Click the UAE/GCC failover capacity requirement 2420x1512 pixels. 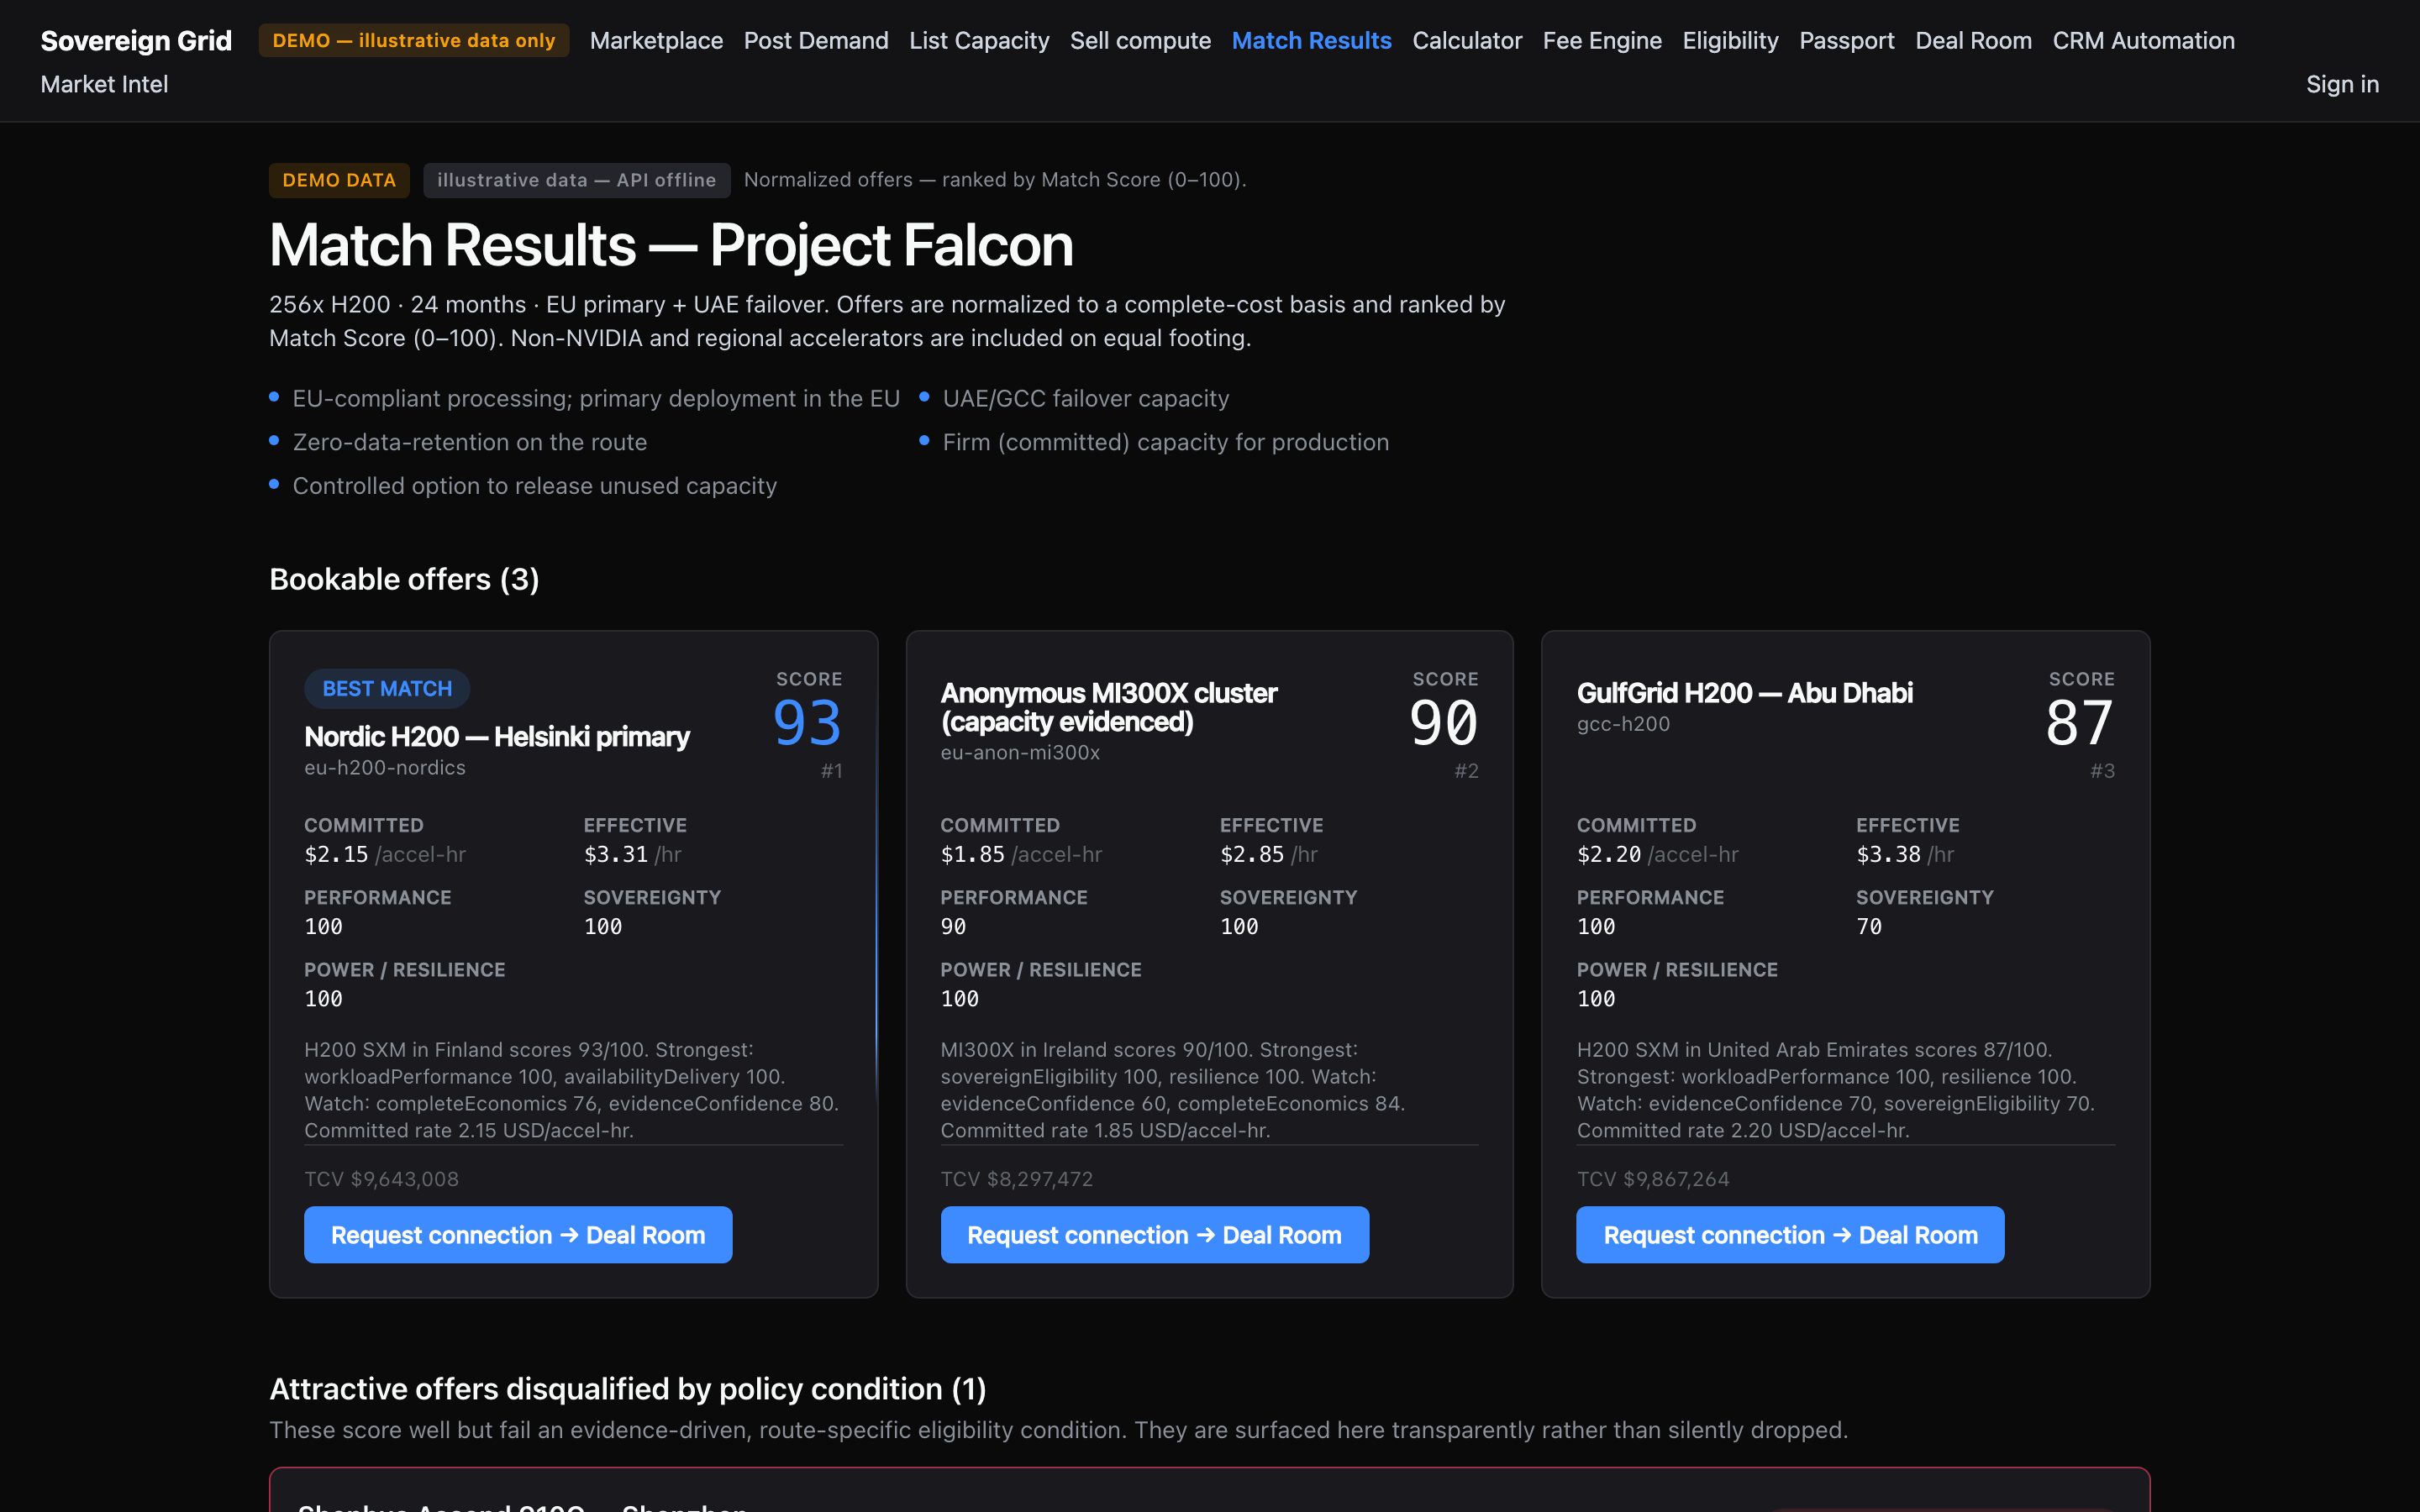pos(1086,399)
